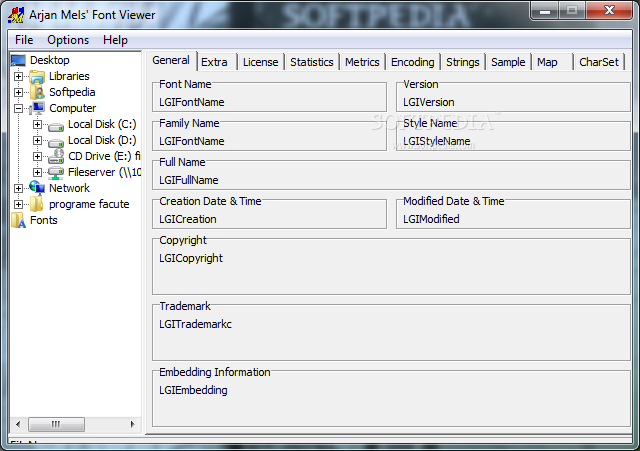
Task: Click the CD Drive (E:) disc icon
Action: tap(56, 156)
